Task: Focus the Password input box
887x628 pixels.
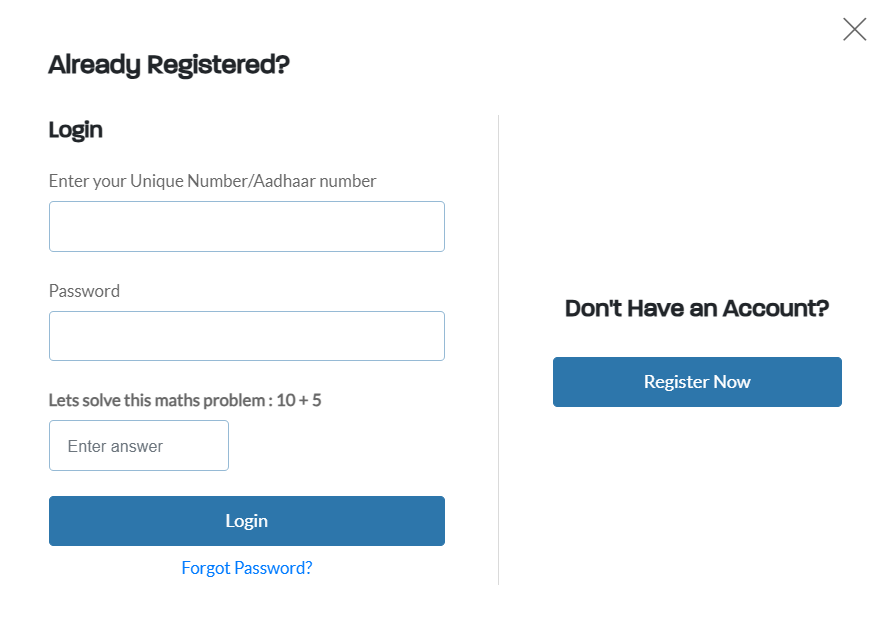Action: point(246,336)
